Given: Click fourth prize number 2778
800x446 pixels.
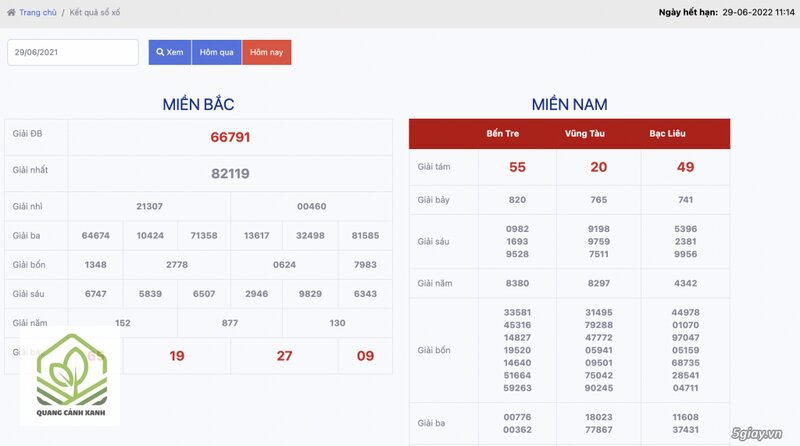Looking at the screenshot, I should pyautogui.click(x=177, y=264).
